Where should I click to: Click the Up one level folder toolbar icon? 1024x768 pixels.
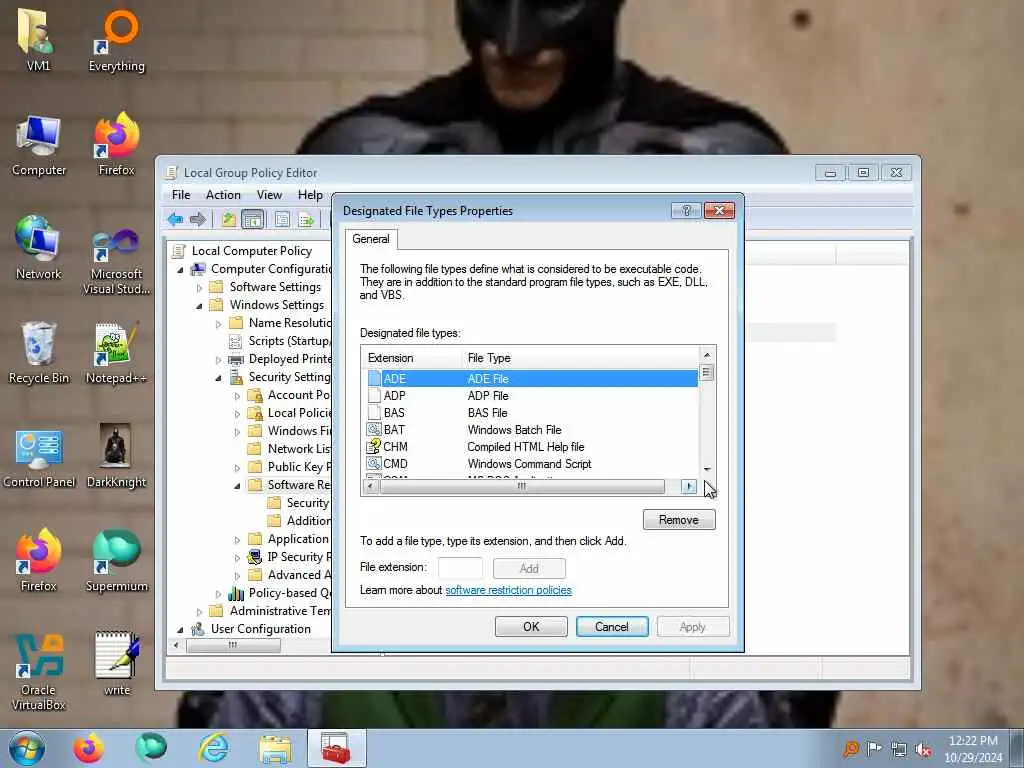[x=229, y=219]
